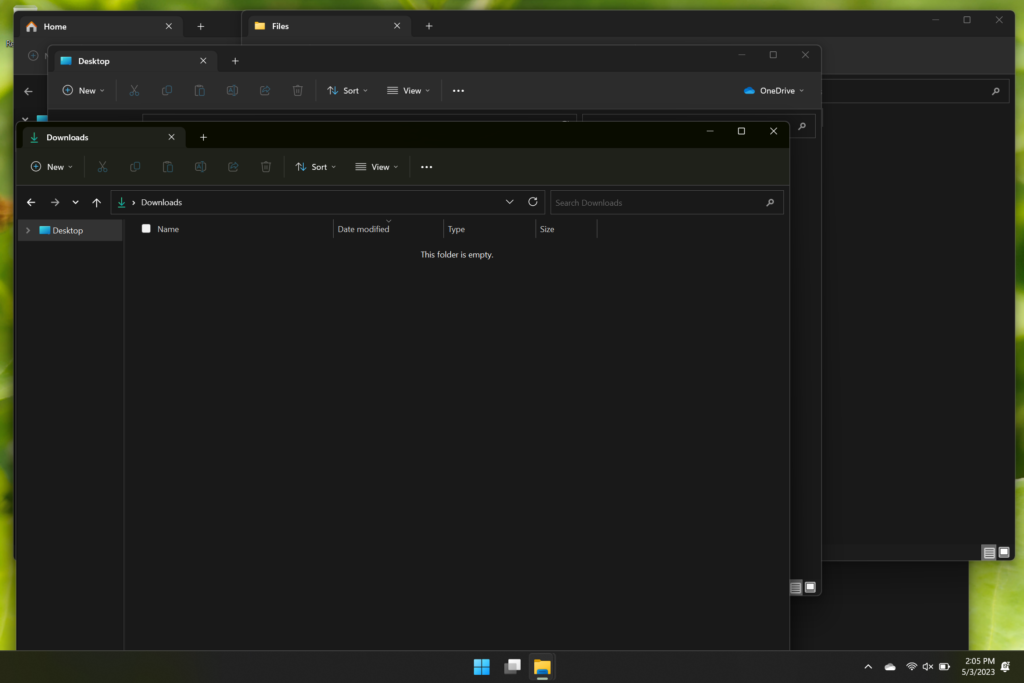Open New dropdown in Desktop window

tap(83, 91)
